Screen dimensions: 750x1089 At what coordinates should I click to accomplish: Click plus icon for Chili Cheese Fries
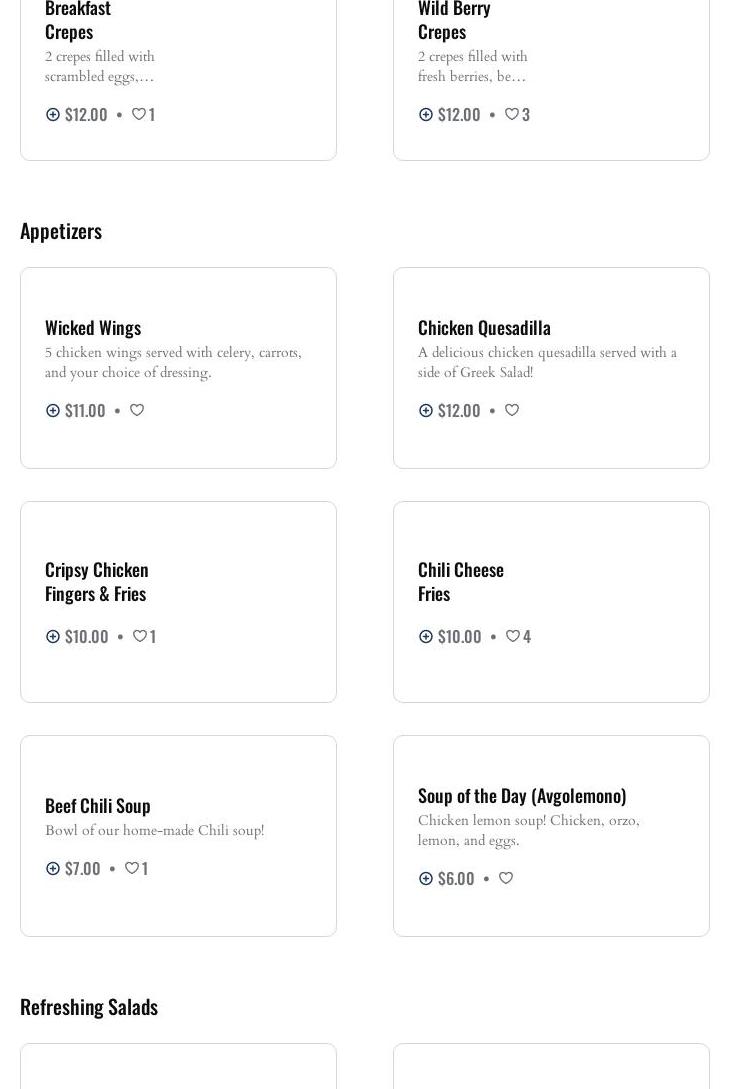[426, 636]
